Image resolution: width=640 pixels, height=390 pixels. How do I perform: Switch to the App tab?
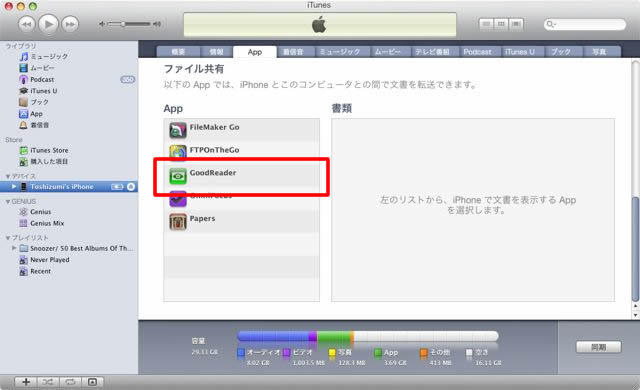click(255, 52)
